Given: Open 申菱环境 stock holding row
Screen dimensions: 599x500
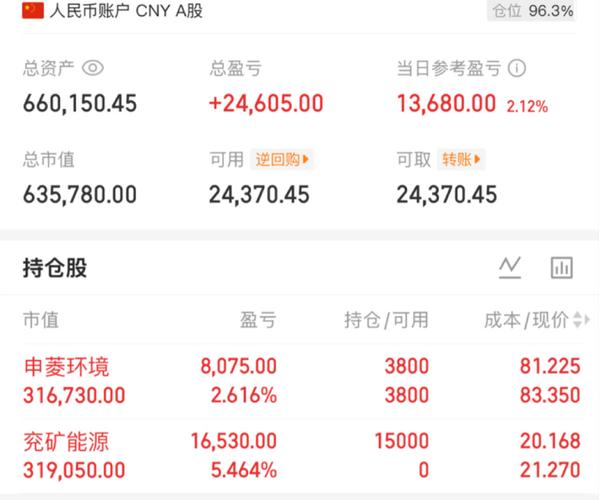Looking at the screenshot, I should click(302, 380).
